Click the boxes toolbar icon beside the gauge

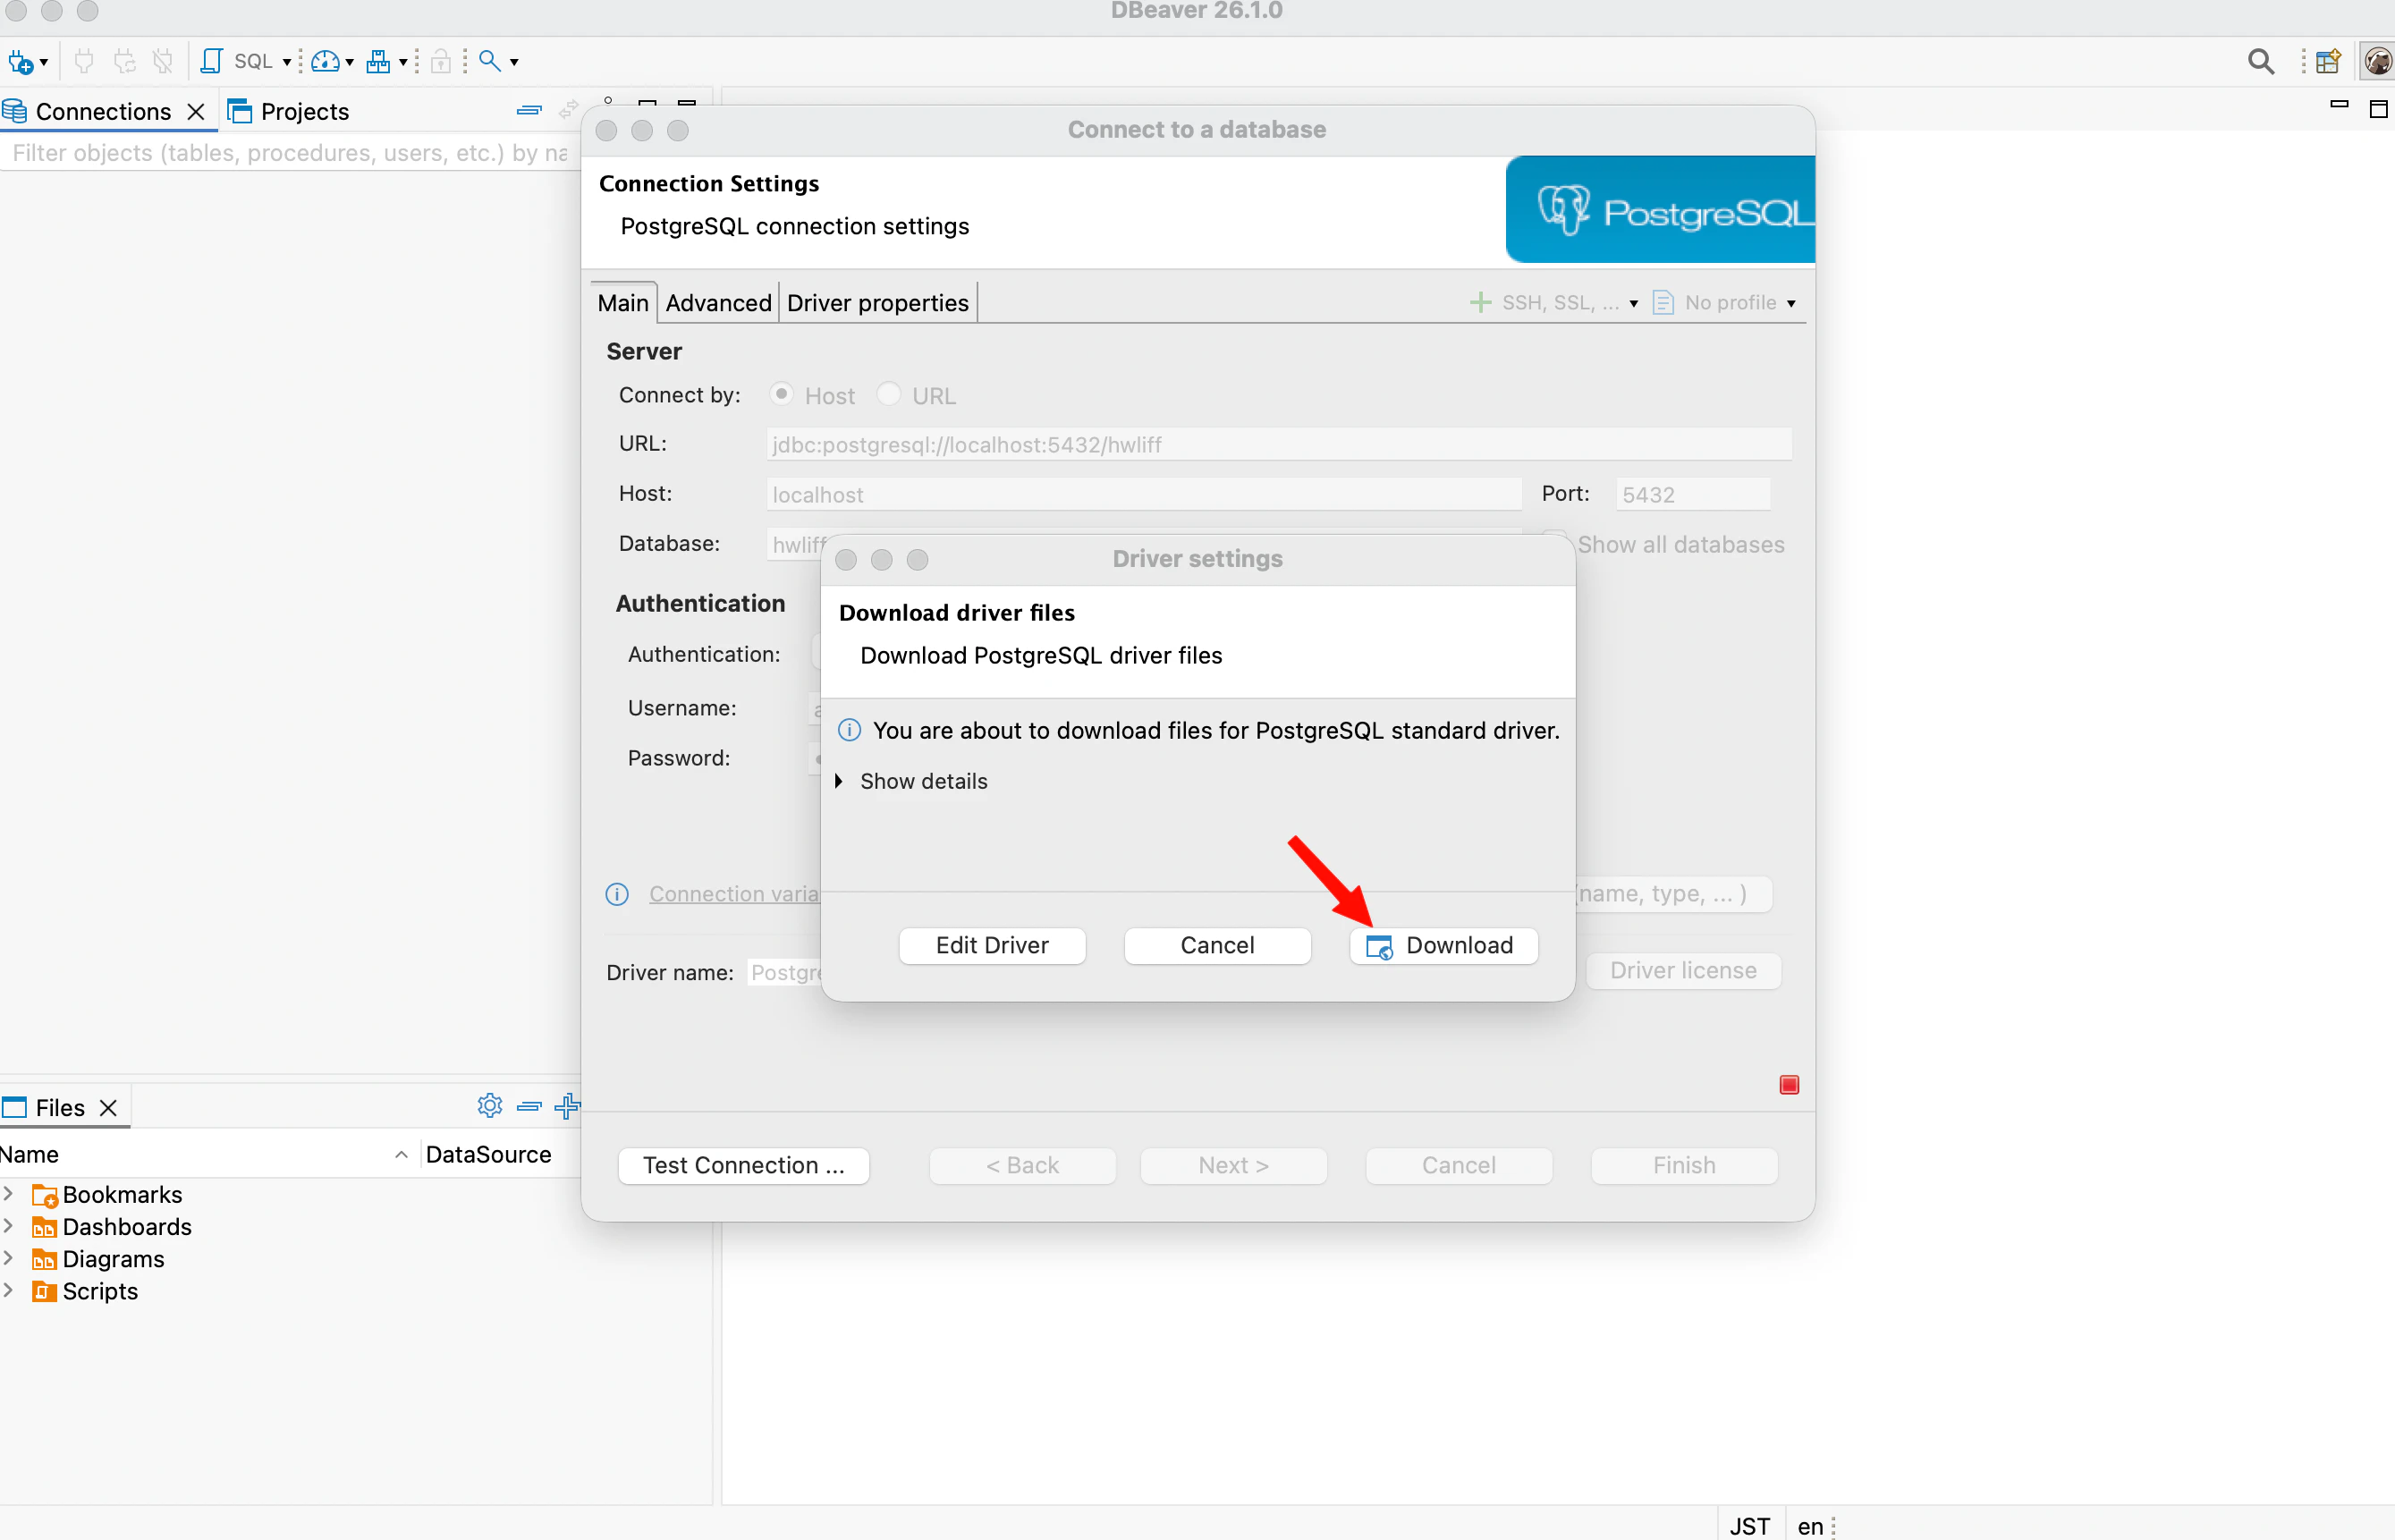point(378,62)
